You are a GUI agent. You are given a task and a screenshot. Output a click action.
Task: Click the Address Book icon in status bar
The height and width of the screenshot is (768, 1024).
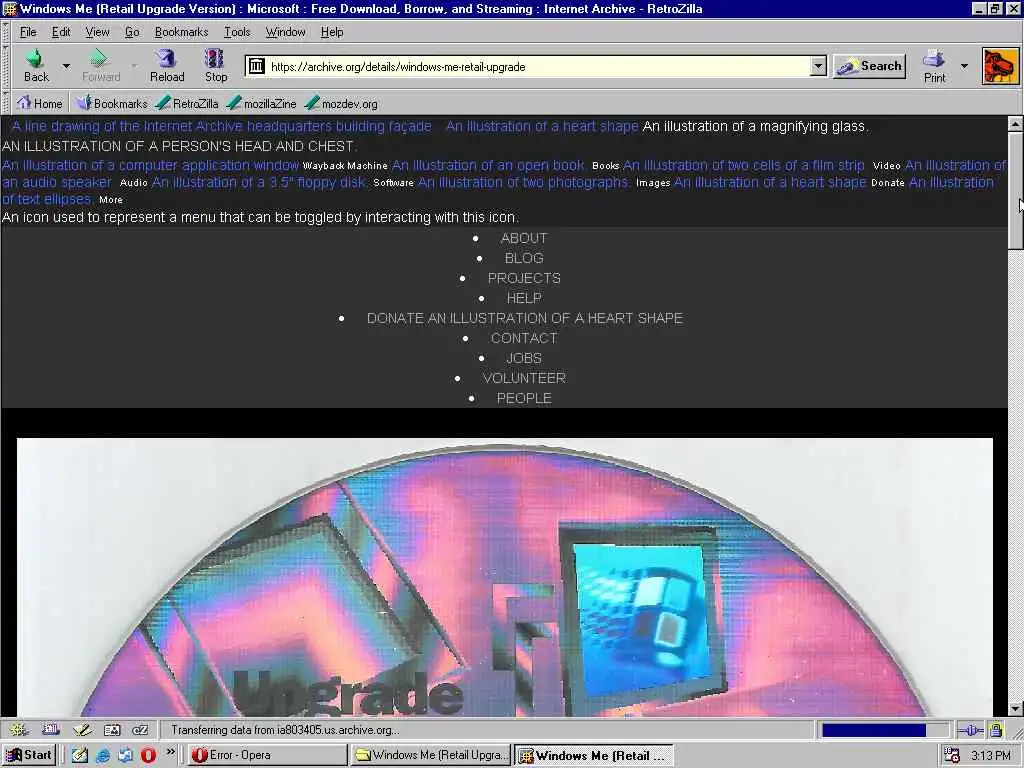pos(112,730)
